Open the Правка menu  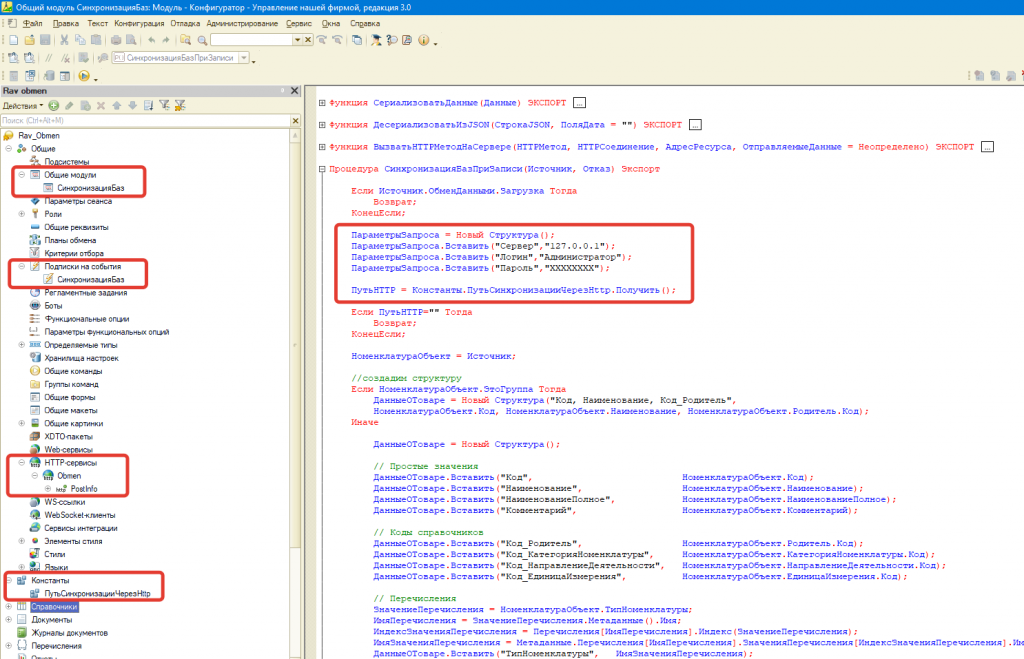coord(65,24)
